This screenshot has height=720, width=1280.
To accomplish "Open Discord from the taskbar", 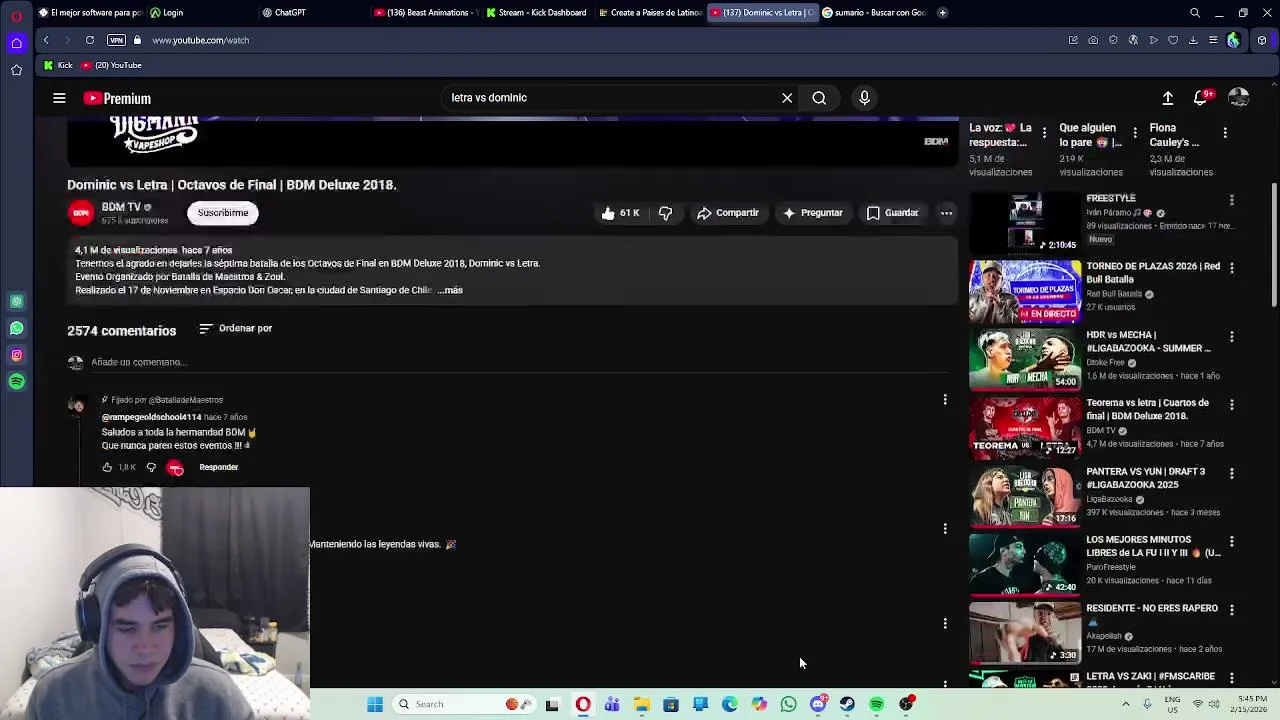I will click(x=818, y=704).
